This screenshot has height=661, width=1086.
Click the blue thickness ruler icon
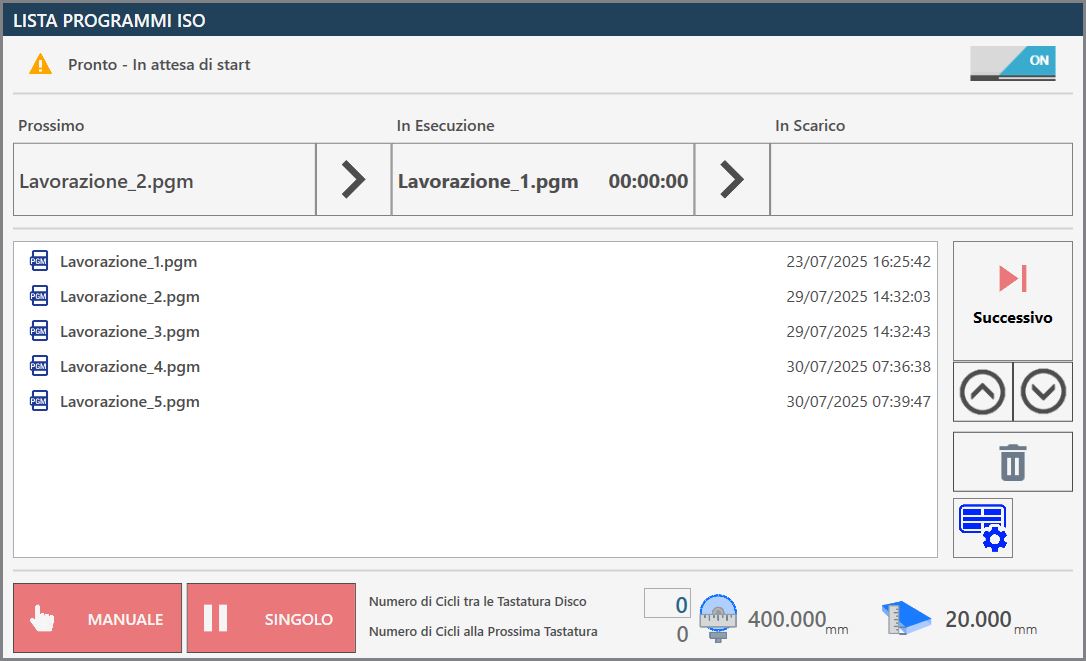click(x=906, y=617)
